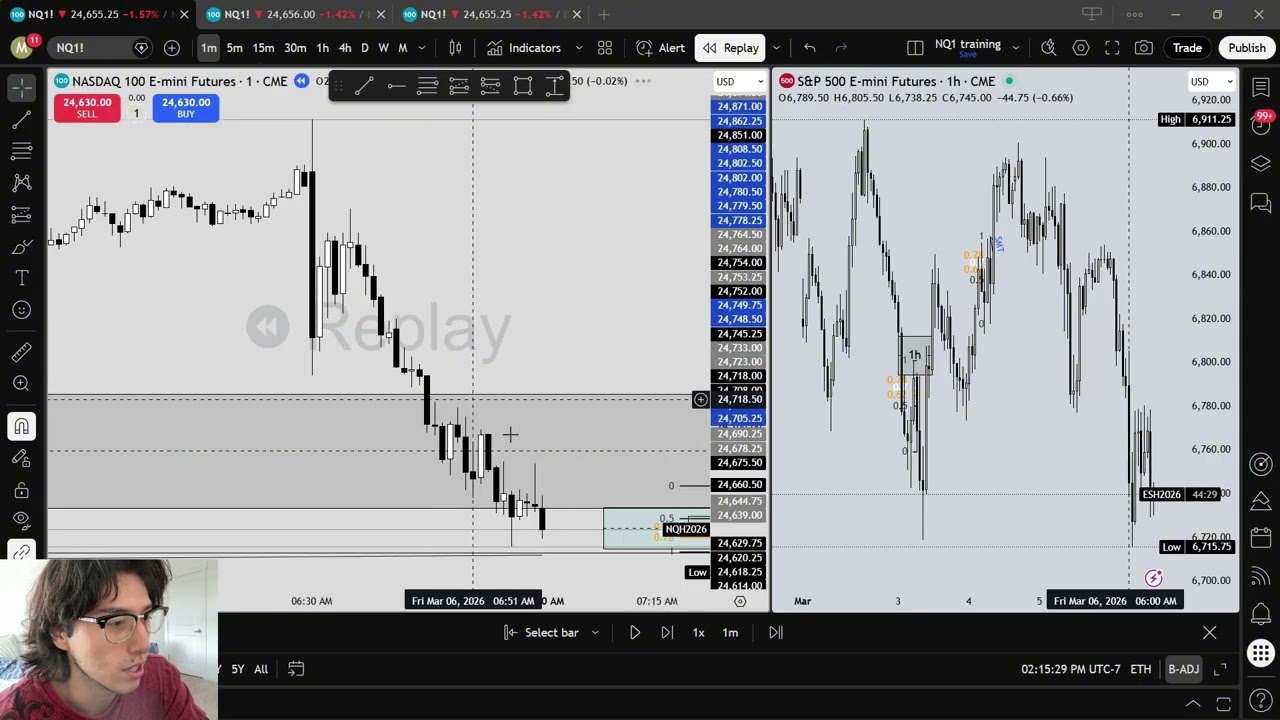Open USD currency dropdown on S&P 500 chart

coord(1212,82)
